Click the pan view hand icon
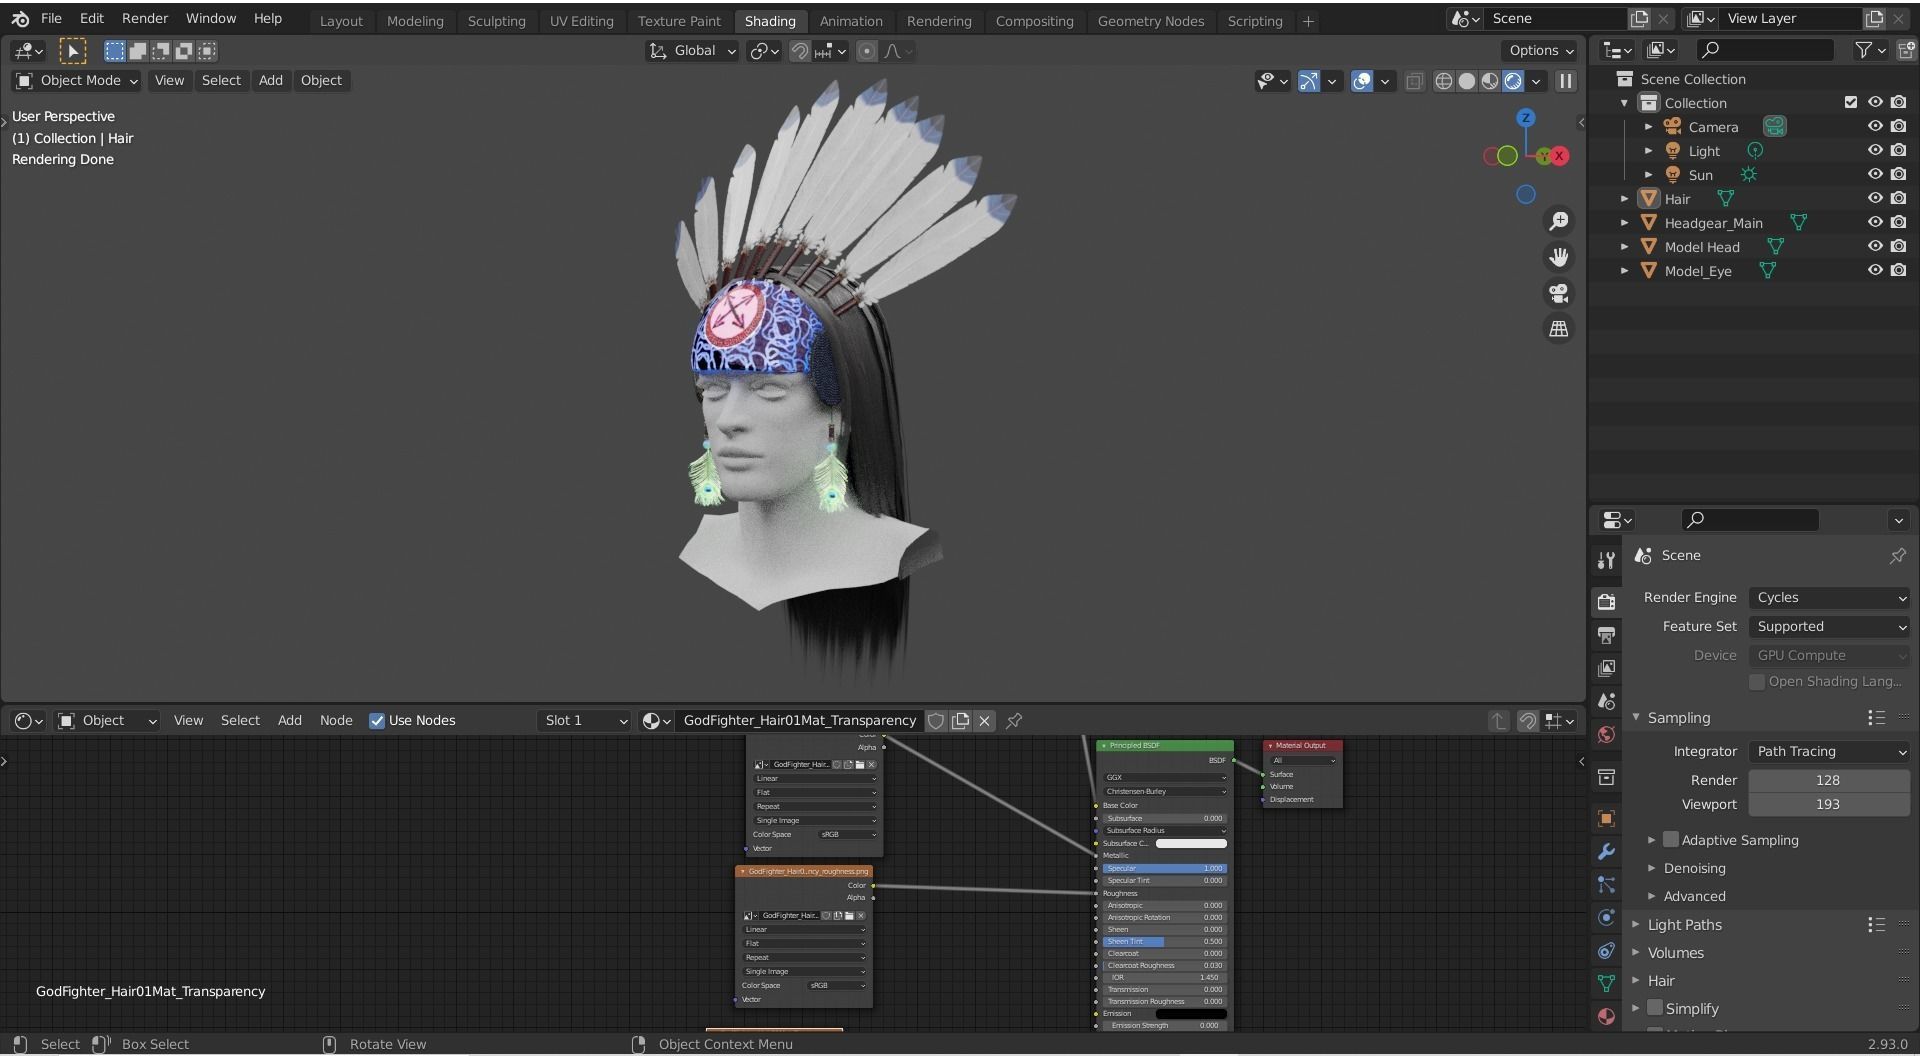 click(x=1558, y=257)
